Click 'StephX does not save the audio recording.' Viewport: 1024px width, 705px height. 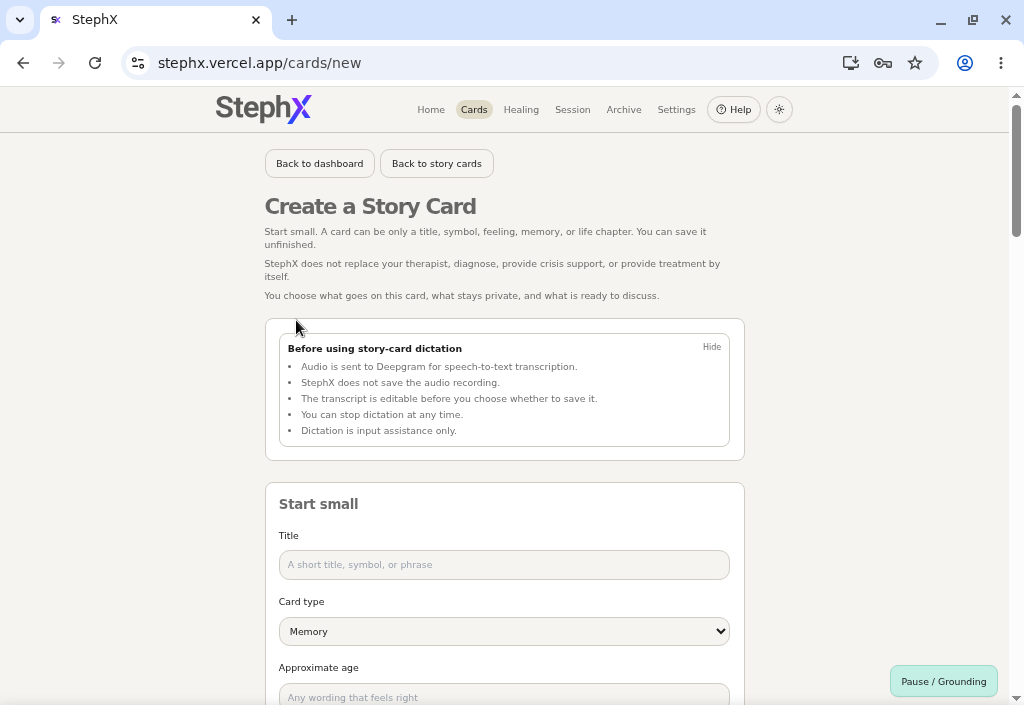pyautogui.click(x=400, y=383)
